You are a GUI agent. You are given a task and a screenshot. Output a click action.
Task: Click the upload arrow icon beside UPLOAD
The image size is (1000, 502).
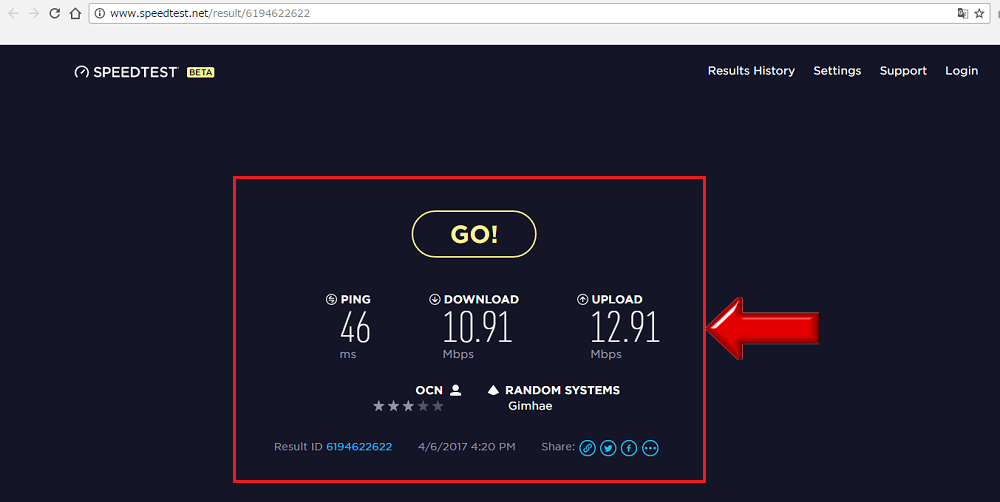[x=582, y=299]
